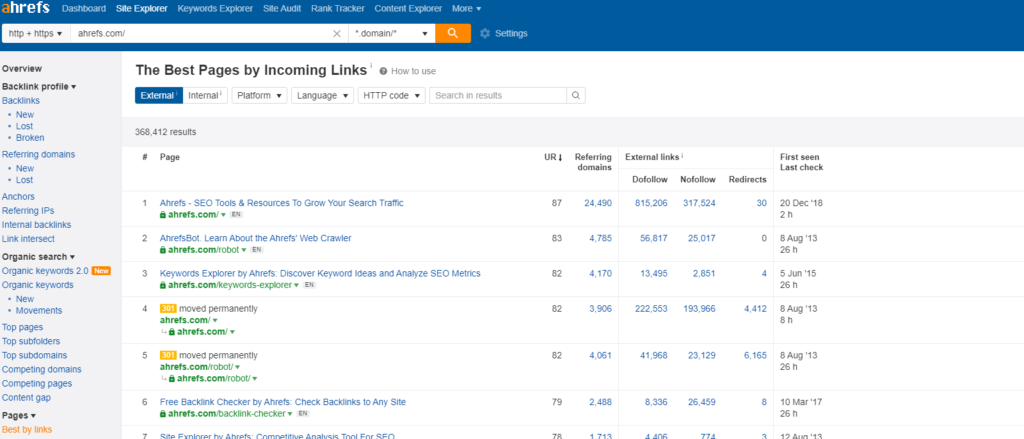Open Referring IPs in the sidebar

coord(28,210)
